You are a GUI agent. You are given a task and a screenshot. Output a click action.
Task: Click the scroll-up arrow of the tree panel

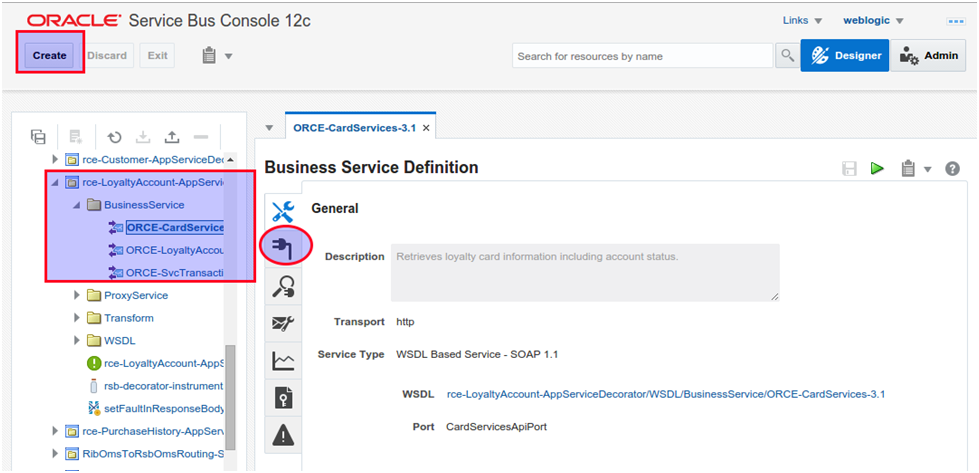pyautogui.click(x=230, y=160)
